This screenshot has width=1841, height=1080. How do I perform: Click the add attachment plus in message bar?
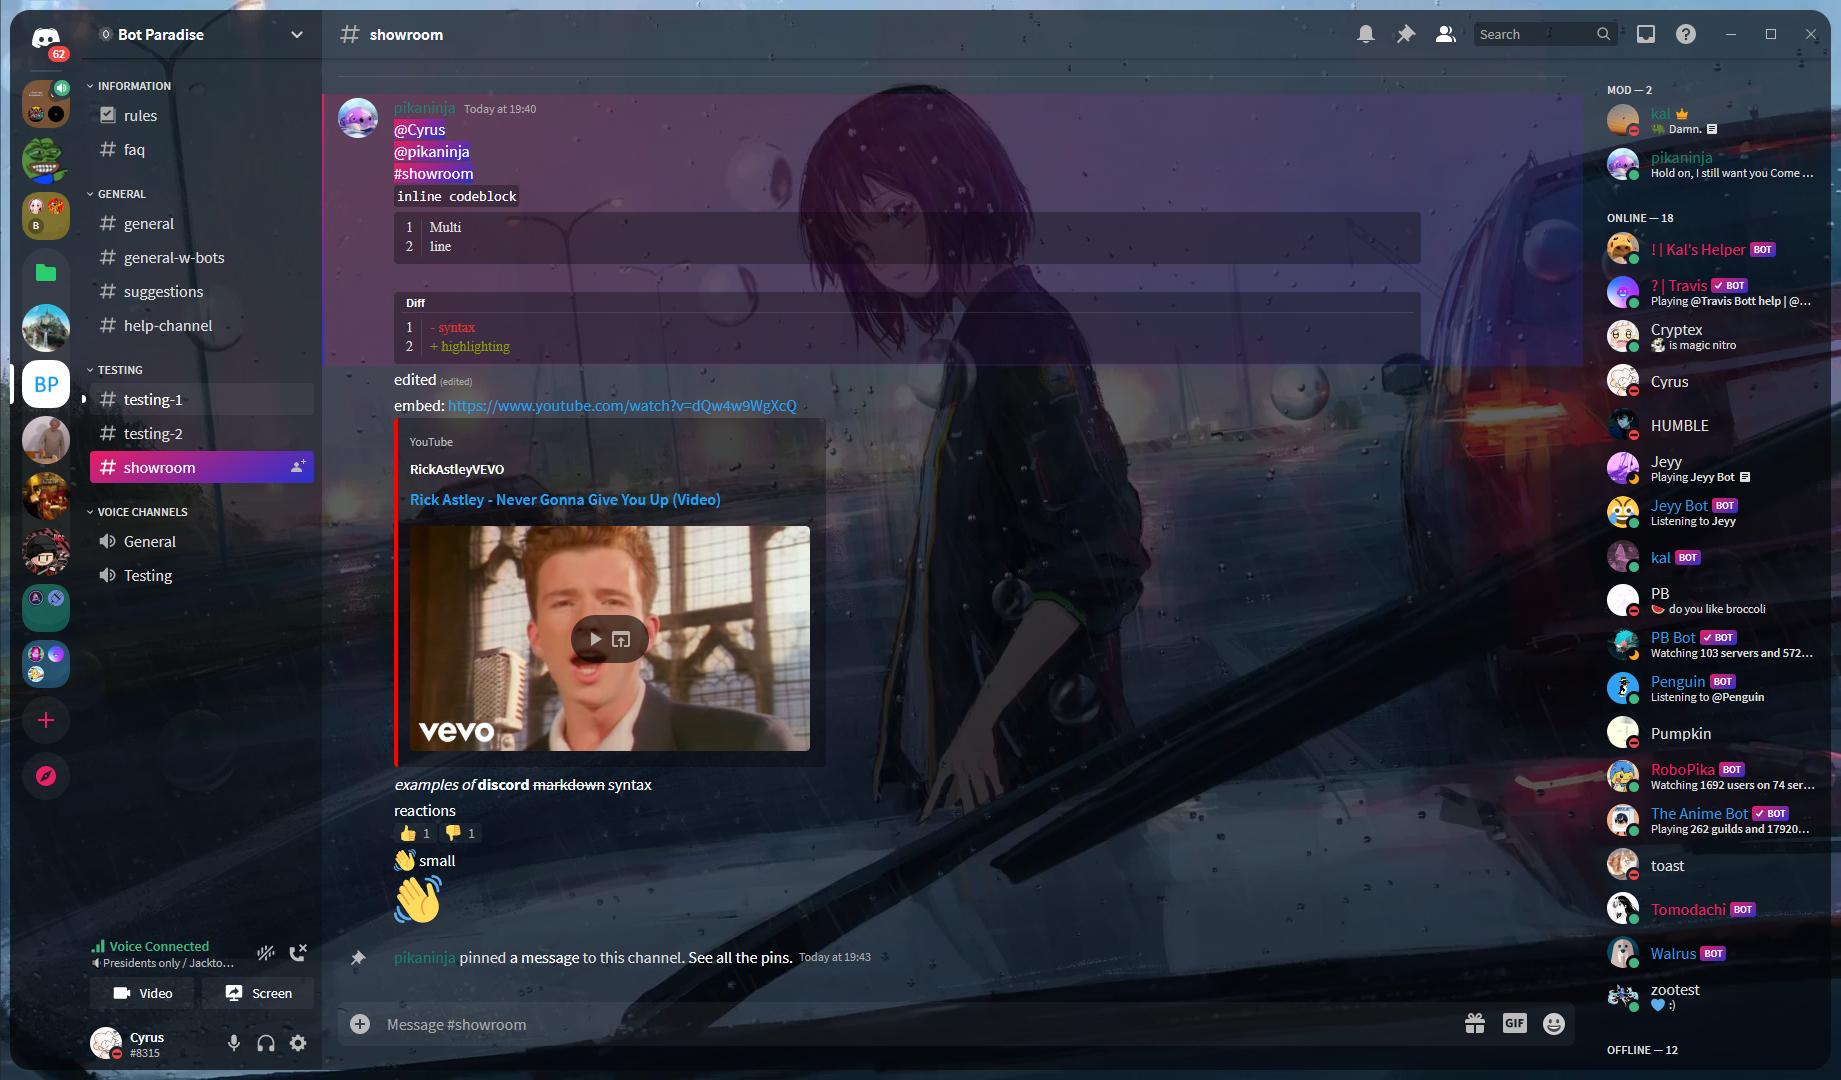(x=359, y=1024)
